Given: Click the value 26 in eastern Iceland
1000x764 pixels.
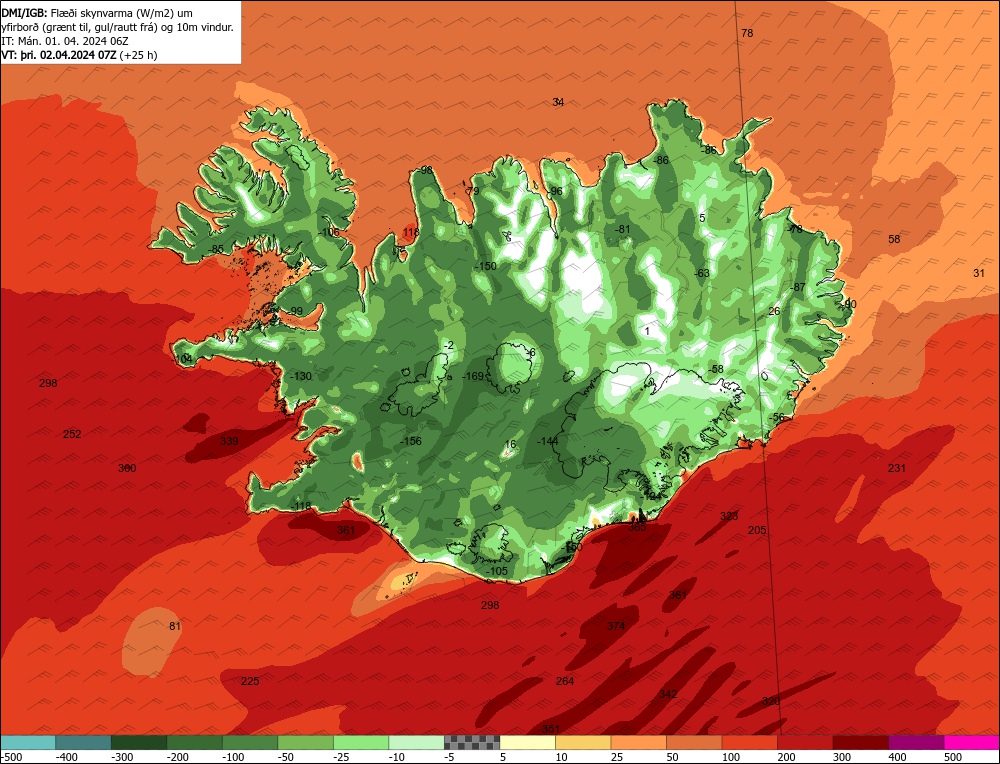Looking at the screenshot, I should 774,311.
